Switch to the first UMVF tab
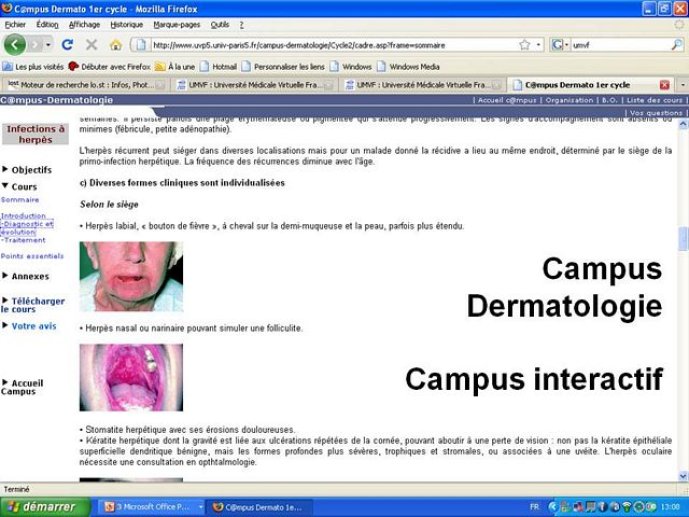This screenshot has height=517, width=689. [254, 85]
